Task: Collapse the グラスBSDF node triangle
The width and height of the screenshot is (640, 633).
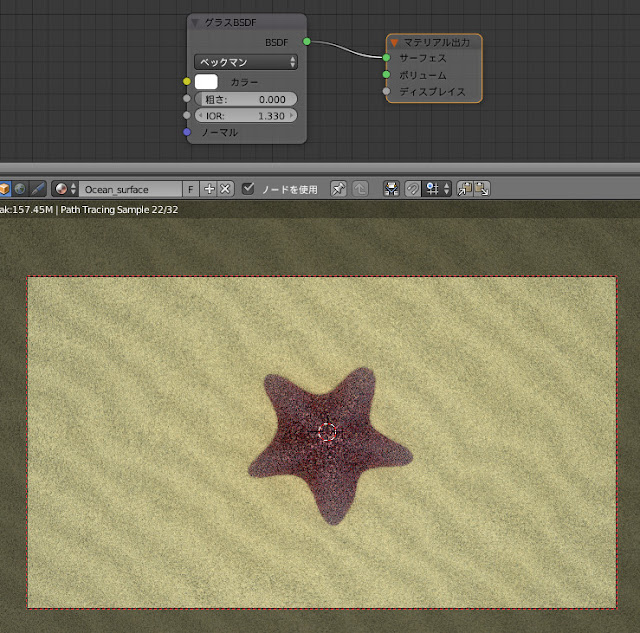Action: click(x=196, y=22)
